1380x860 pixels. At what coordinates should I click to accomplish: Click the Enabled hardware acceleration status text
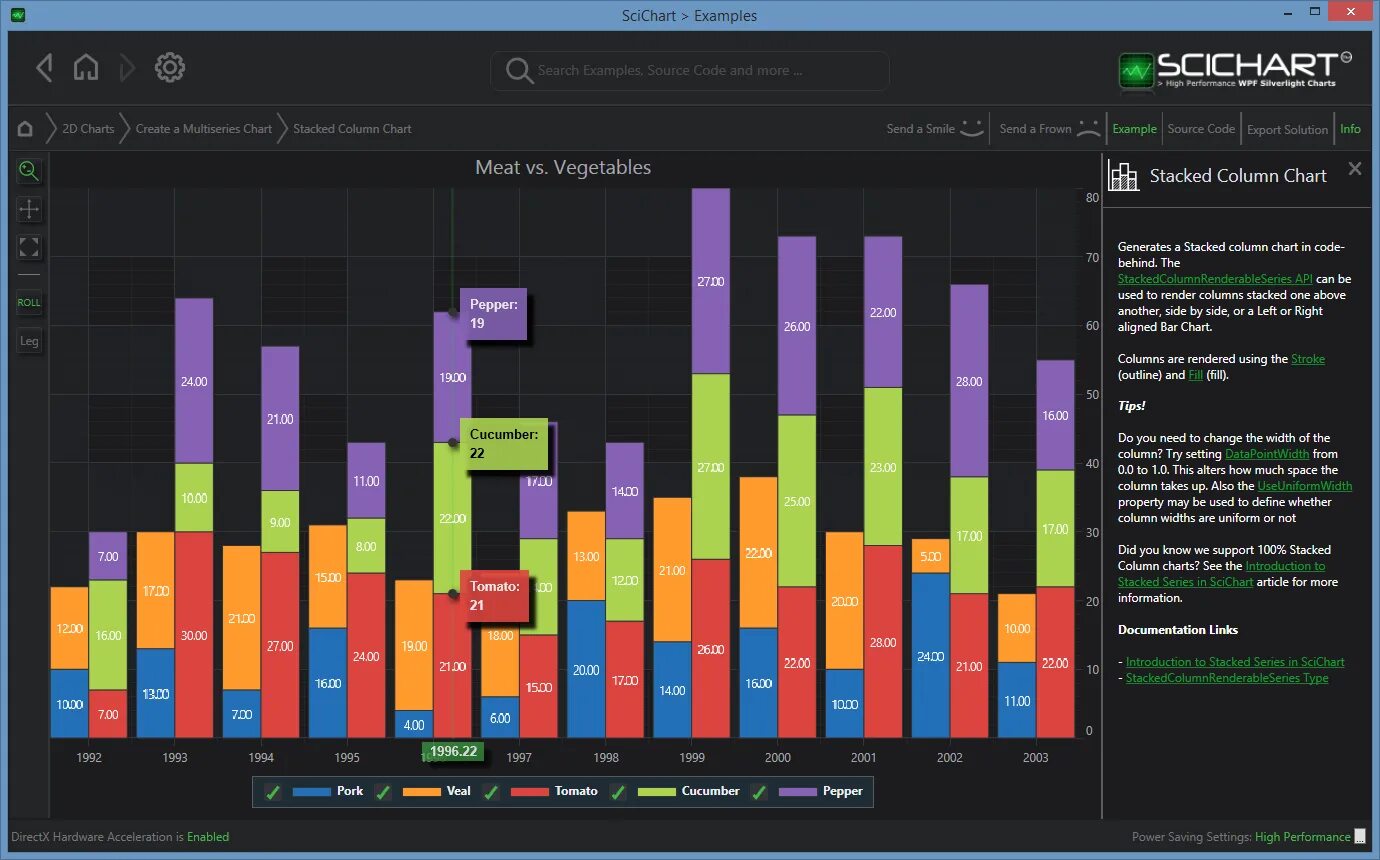point(208,837)
